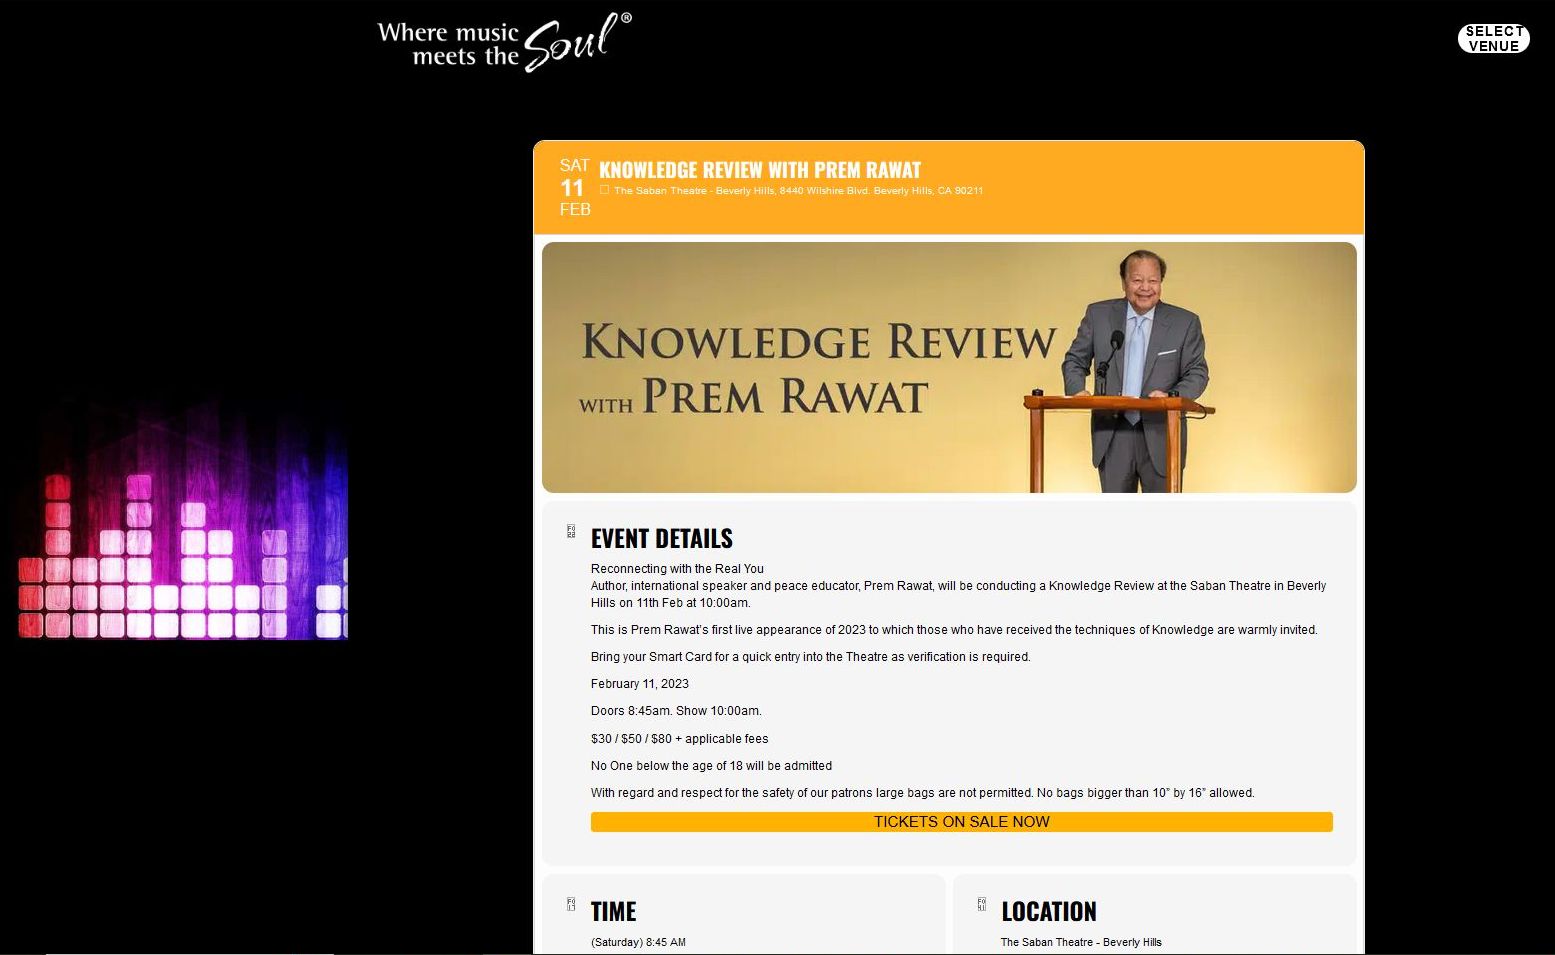Click 'The Saban Theatre - Beverly Hills' under LOCATION
Viewport: 1555px width, 955px height.
(1081, 941)
